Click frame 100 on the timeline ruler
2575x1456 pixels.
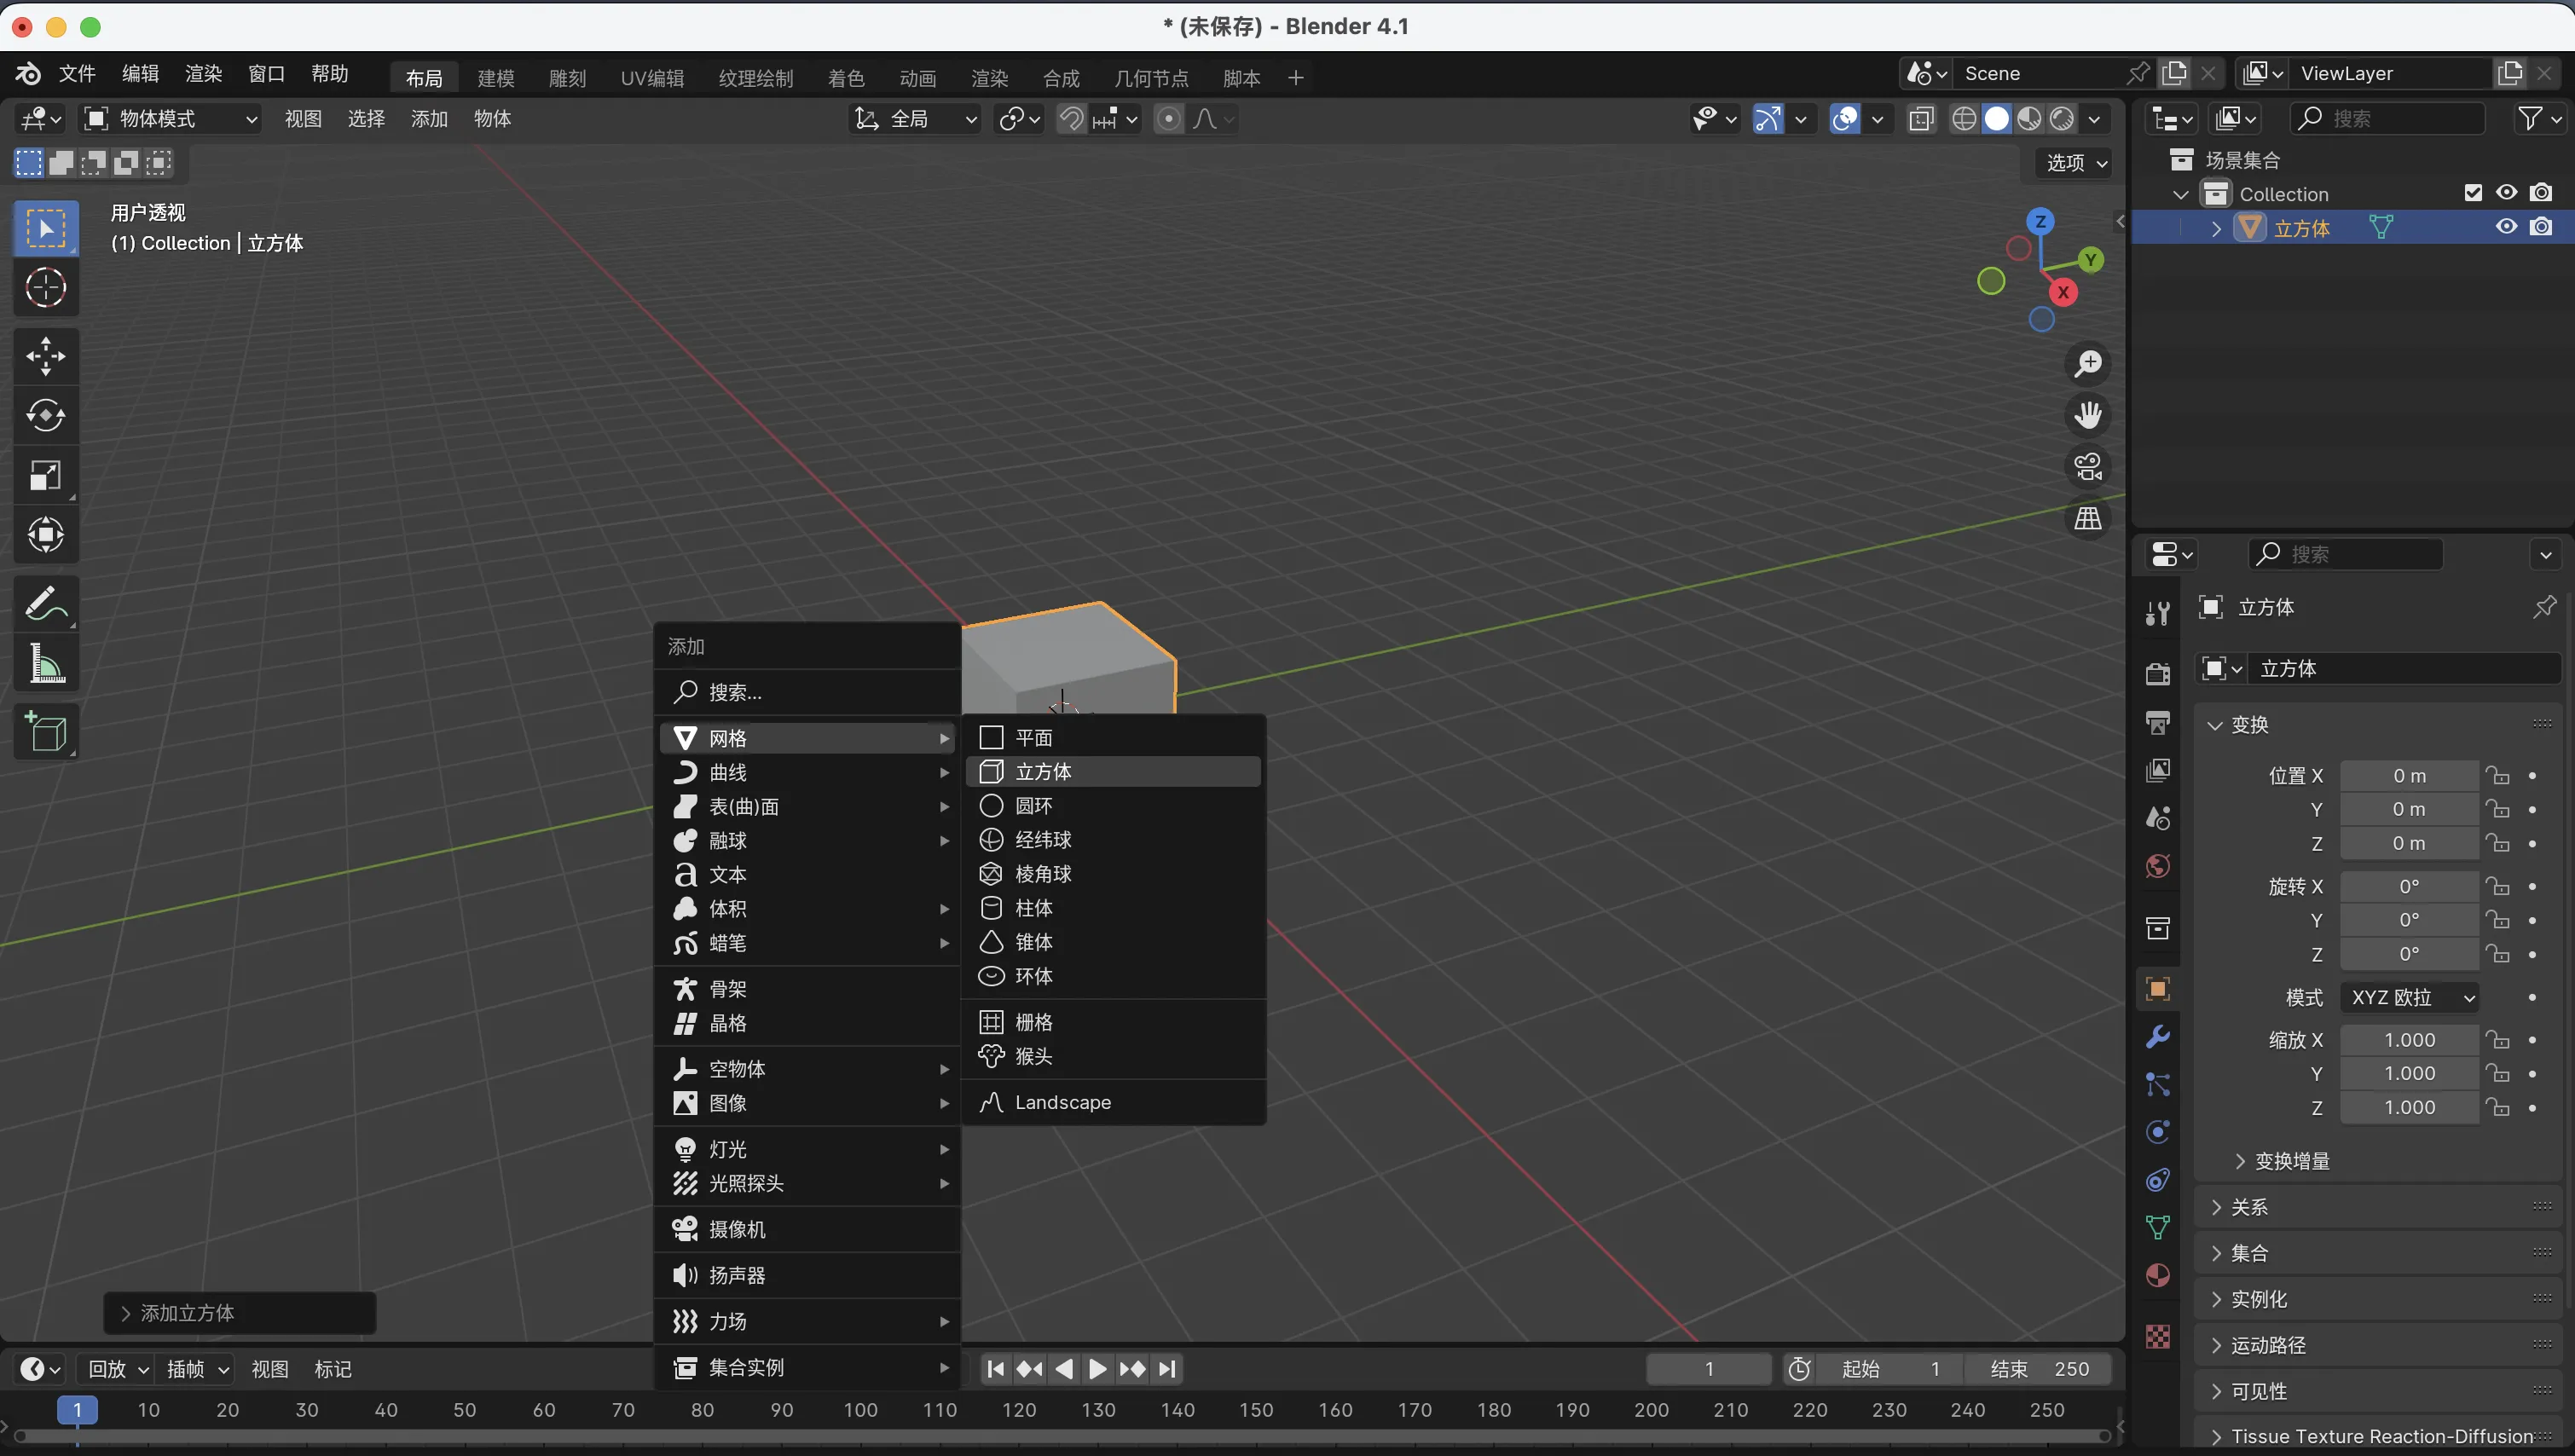click(860, 1410)
